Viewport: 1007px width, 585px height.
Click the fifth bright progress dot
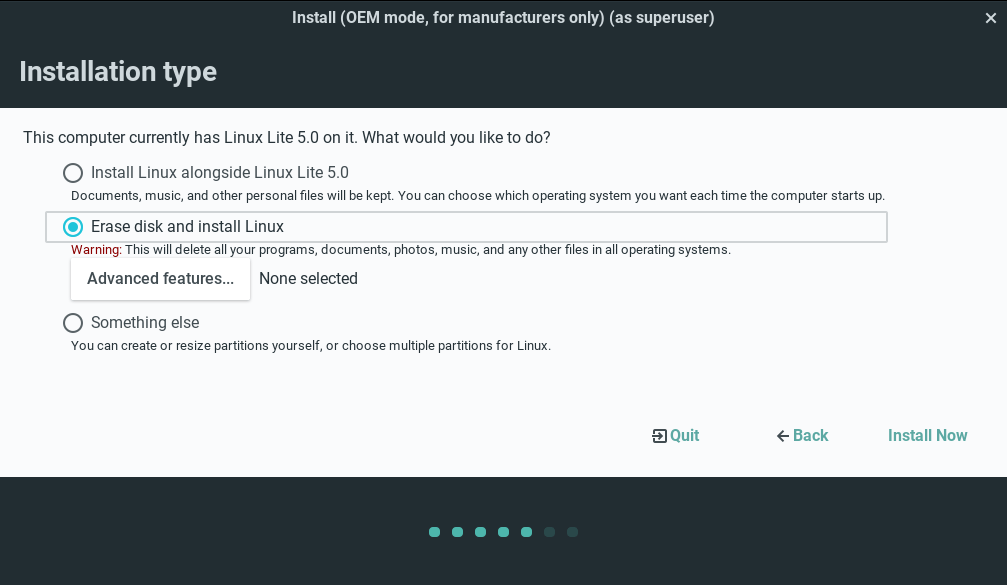pyautogui.click(x=526, y=532)
